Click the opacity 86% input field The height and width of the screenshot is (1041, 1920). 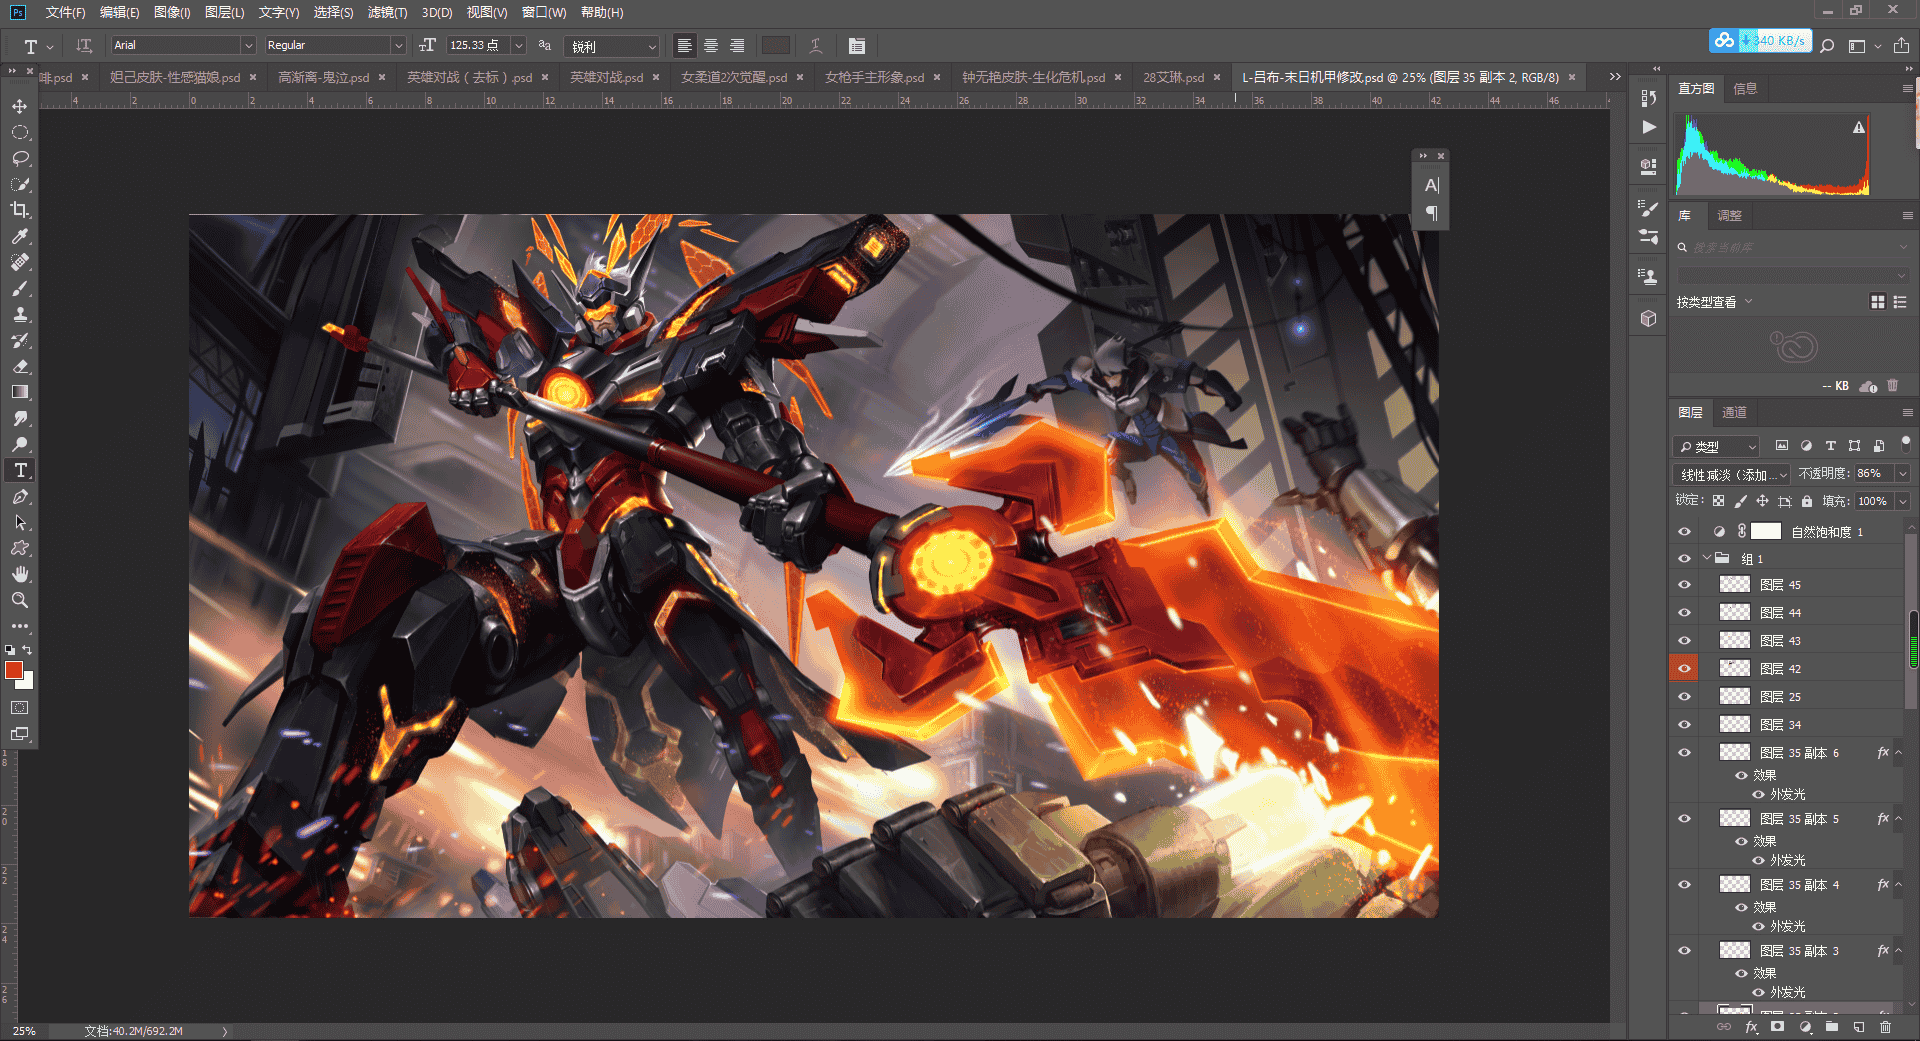coord(1873,473)
